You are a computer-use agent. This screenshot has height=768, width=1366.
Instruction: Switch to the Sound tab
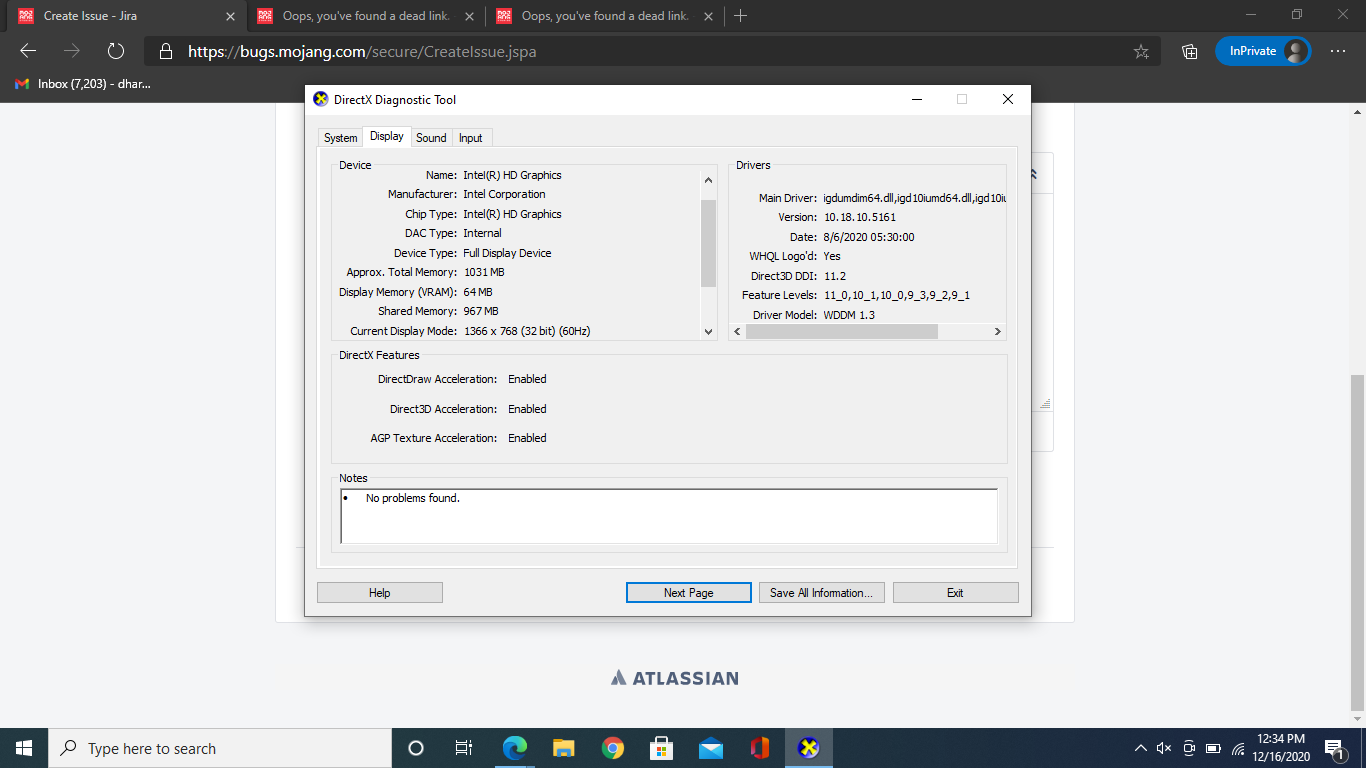click(x=431, y=138)
